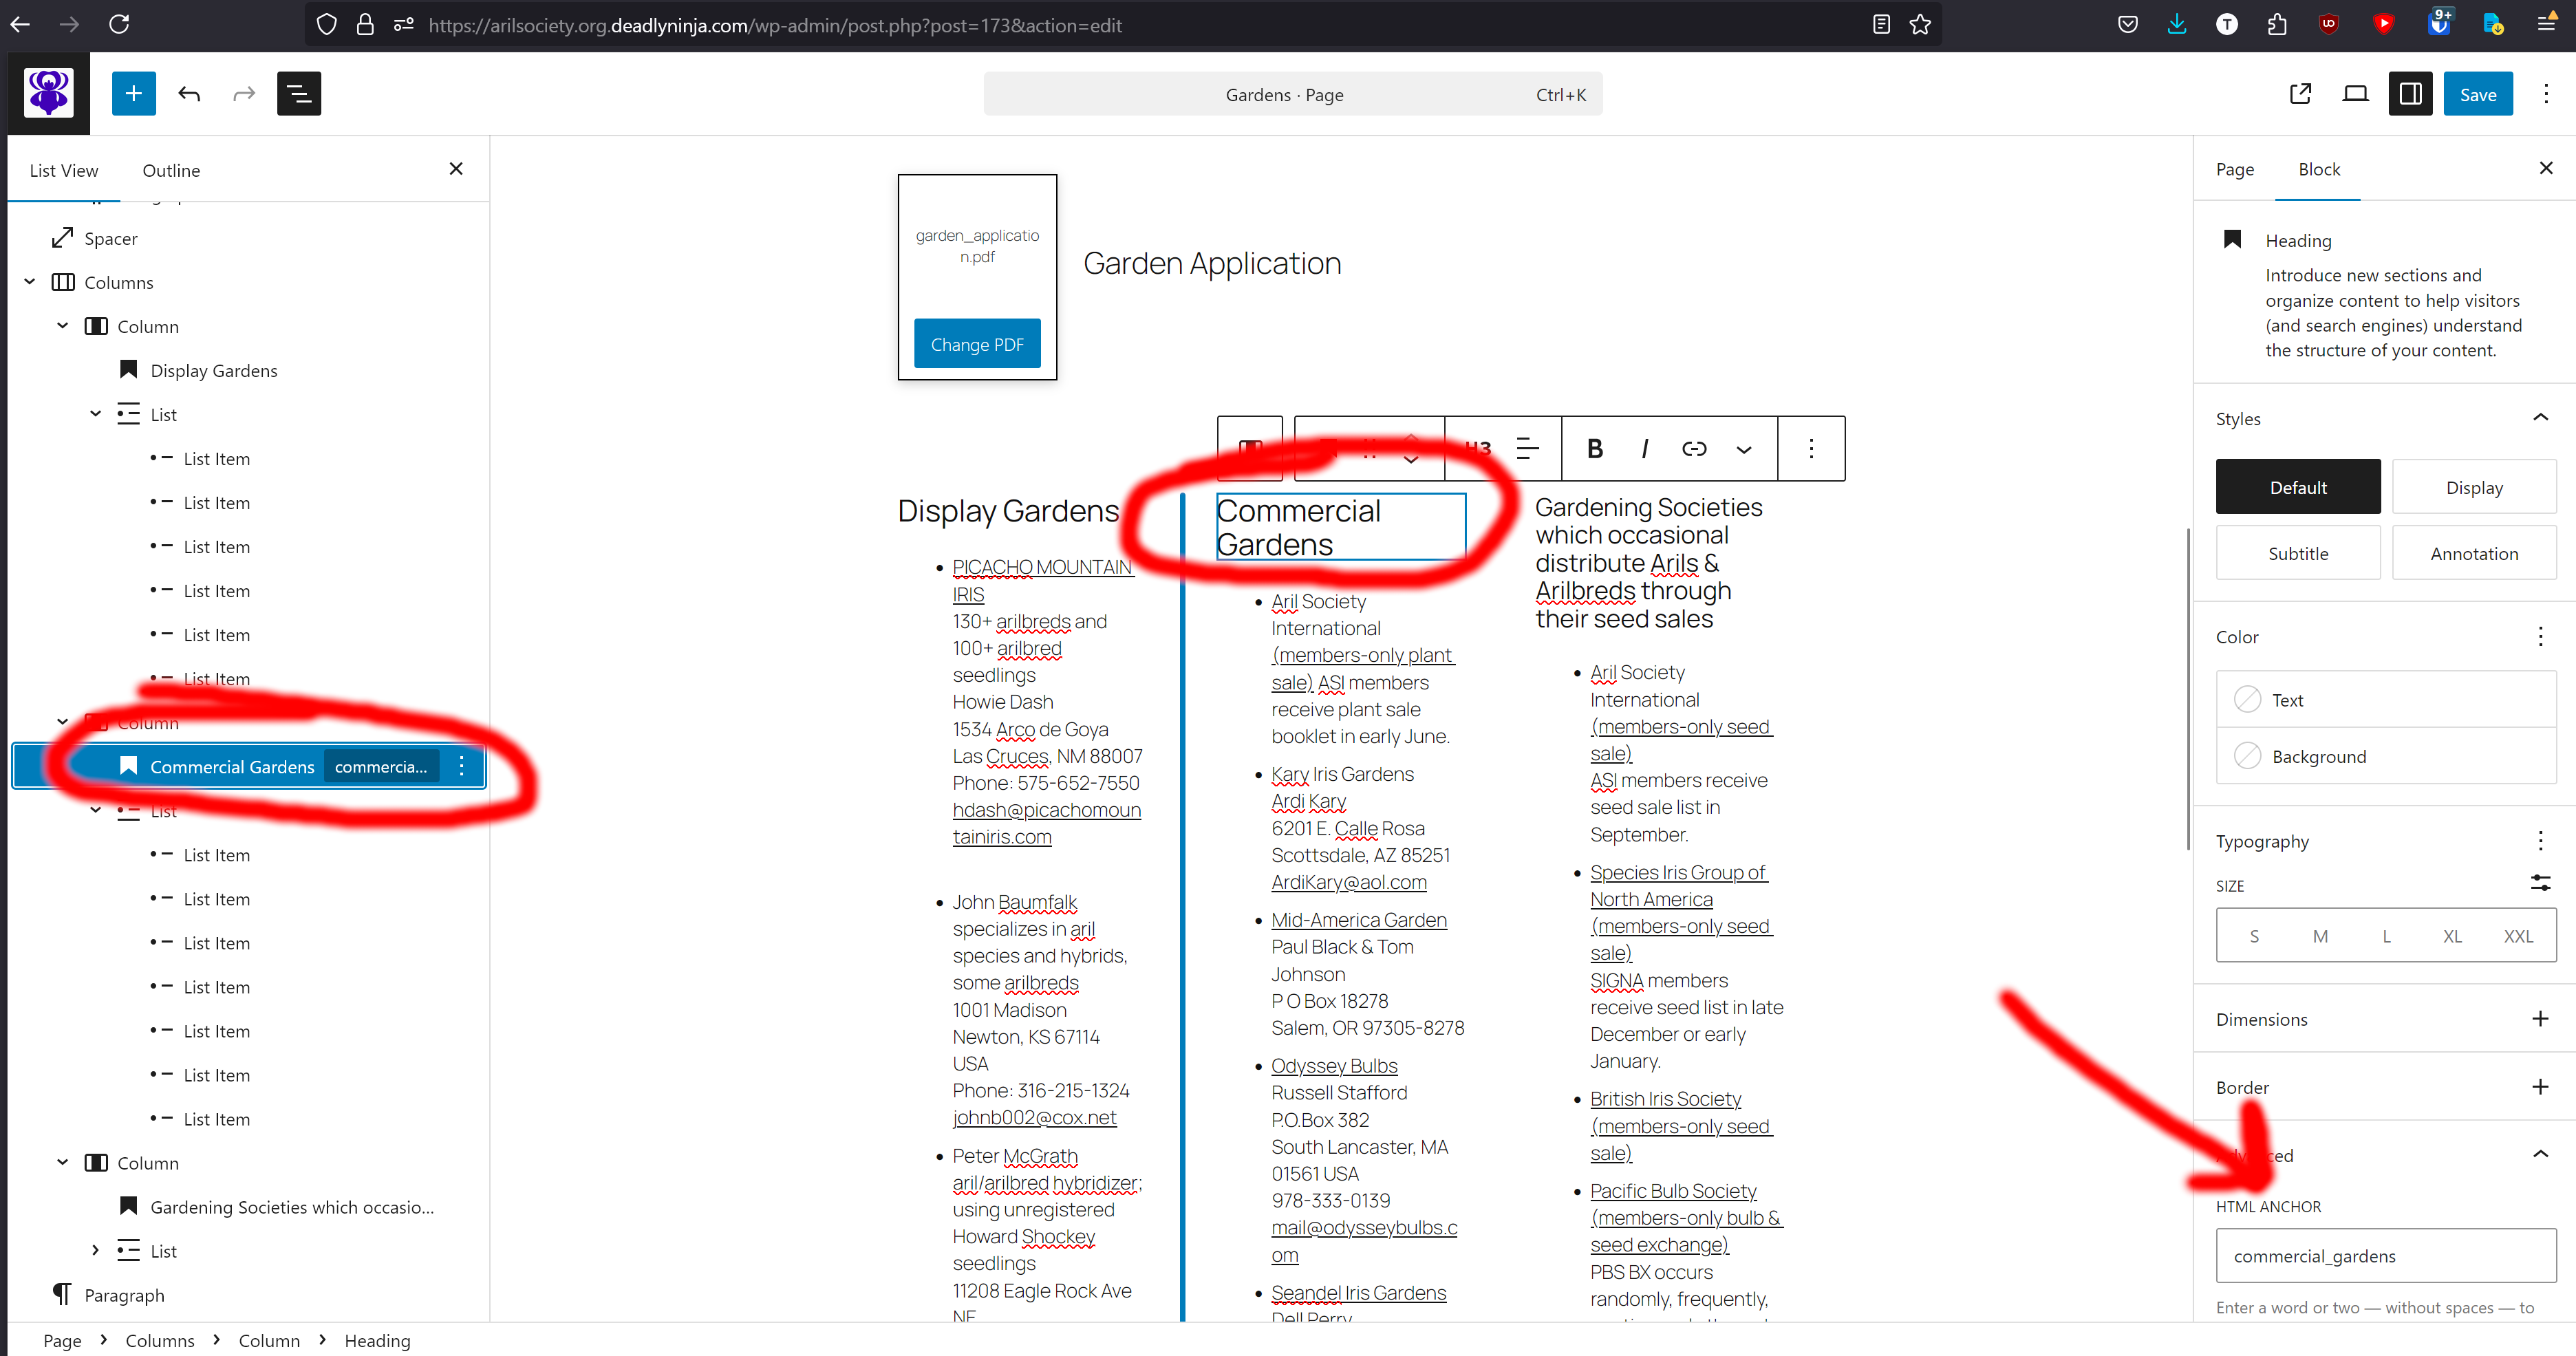Screen dimensions: 2576x1356
Task: Click the undo arrow in top toolbar
Action: (189, 94)
